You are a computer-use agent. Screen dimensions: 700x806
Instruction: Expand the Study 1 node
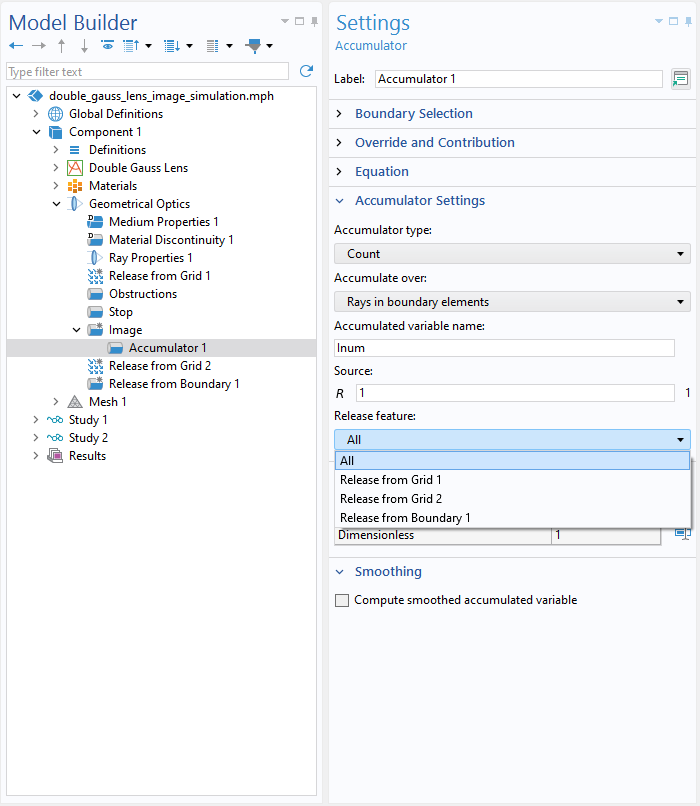coord(35,419)
